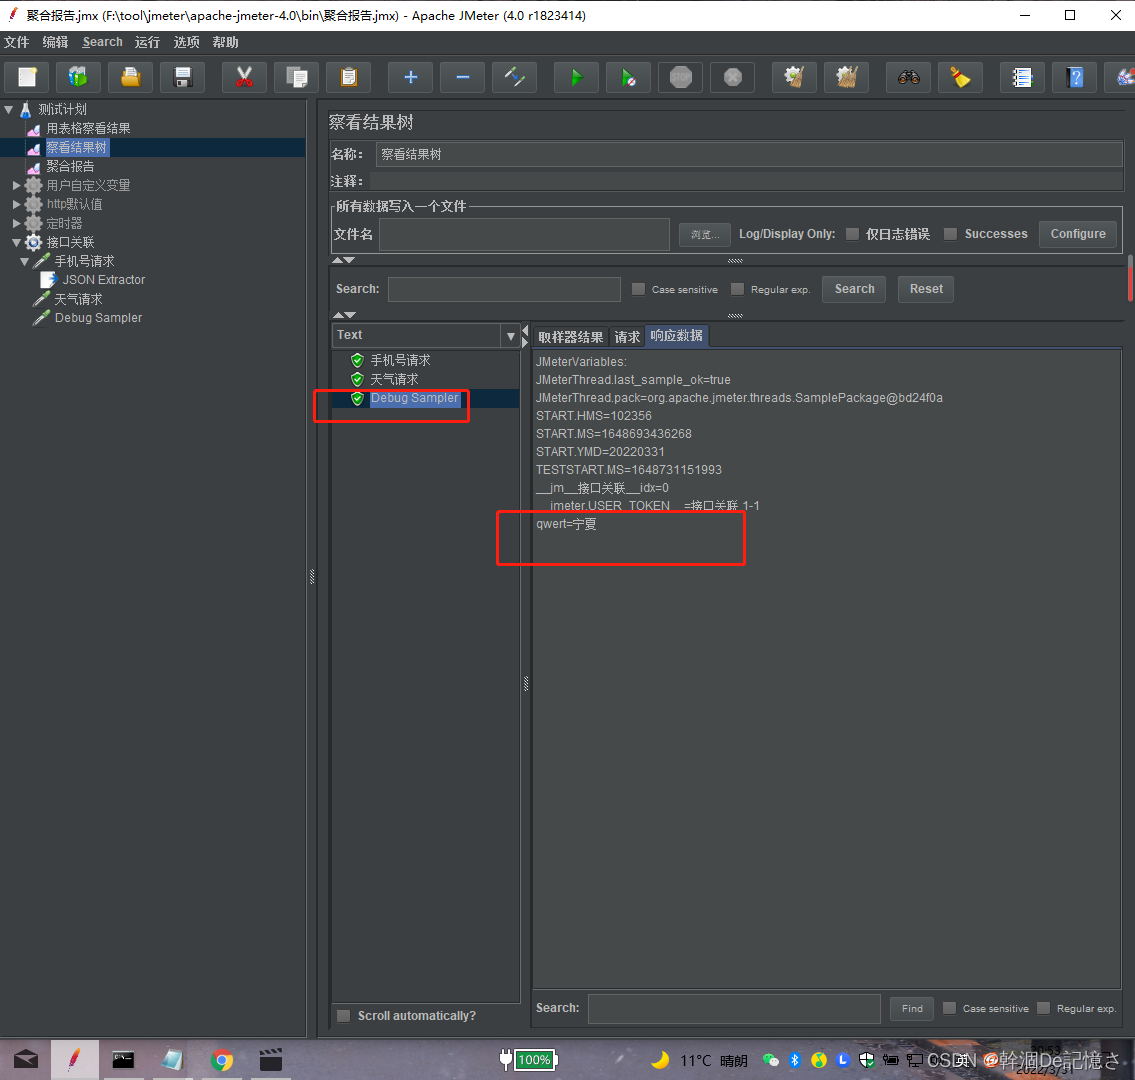Collapse all tree nodes minus icon
The height and width of the screenshot is (1080, 1135).
463,77
